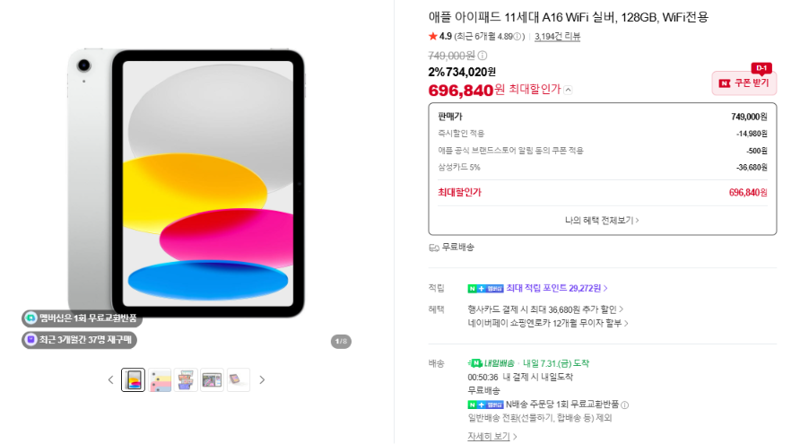Image resolution: width=800 pixels, height=444 pixels.
Task: Click the 멤버십은 1회 무료교환반품 badge
Action: (x=82, y=318)
